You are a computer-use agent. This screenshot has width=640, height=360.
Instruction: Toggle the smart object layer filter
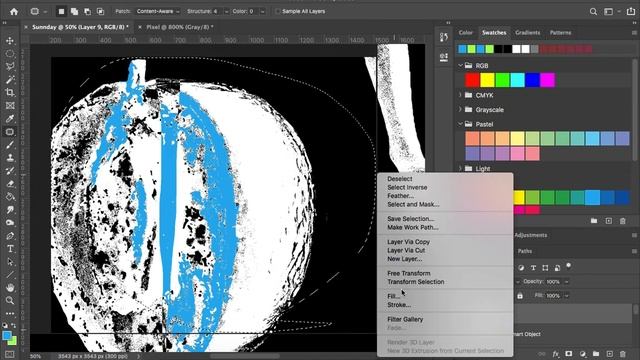pos(557,268)
